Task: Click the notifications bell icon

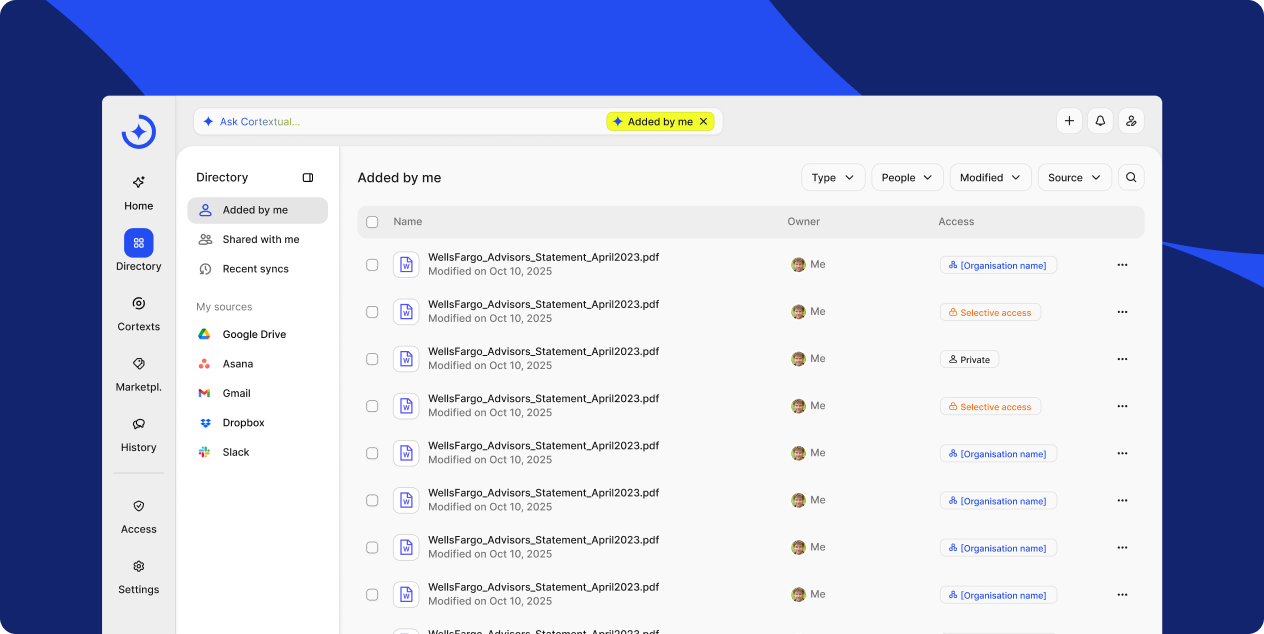Action: pyautogui.click(x=1100, y=121)
